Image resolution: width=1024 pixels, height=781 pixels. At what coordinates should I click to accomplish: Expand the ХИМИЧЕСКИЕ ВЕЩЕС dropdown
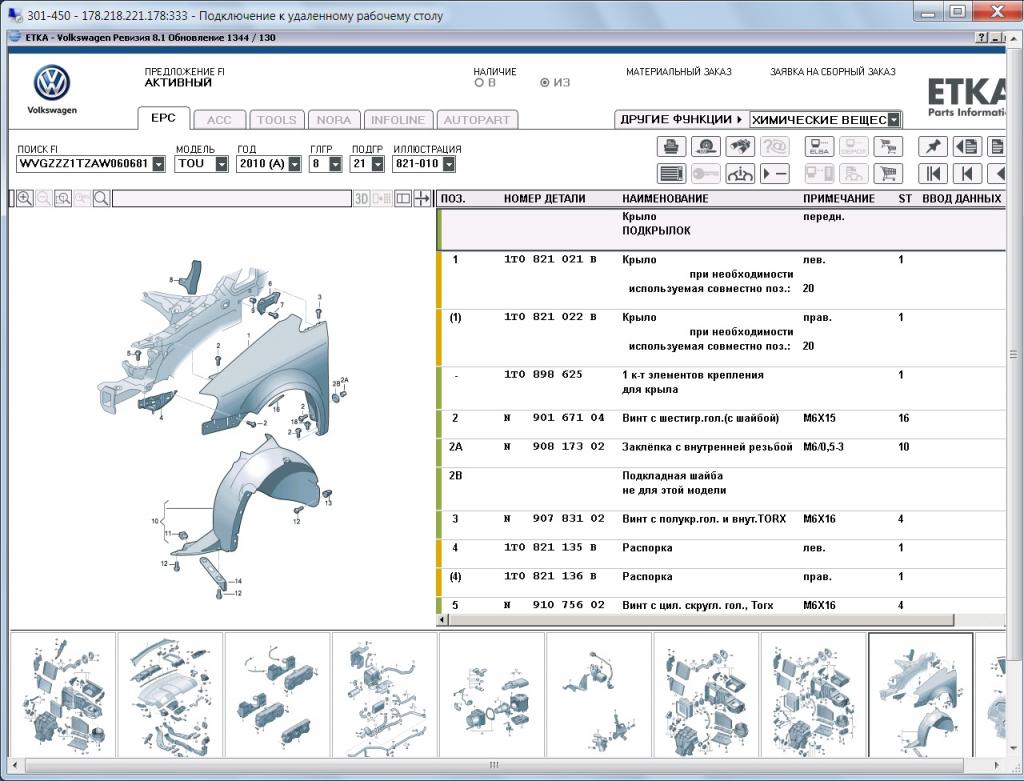coord(894,120)
